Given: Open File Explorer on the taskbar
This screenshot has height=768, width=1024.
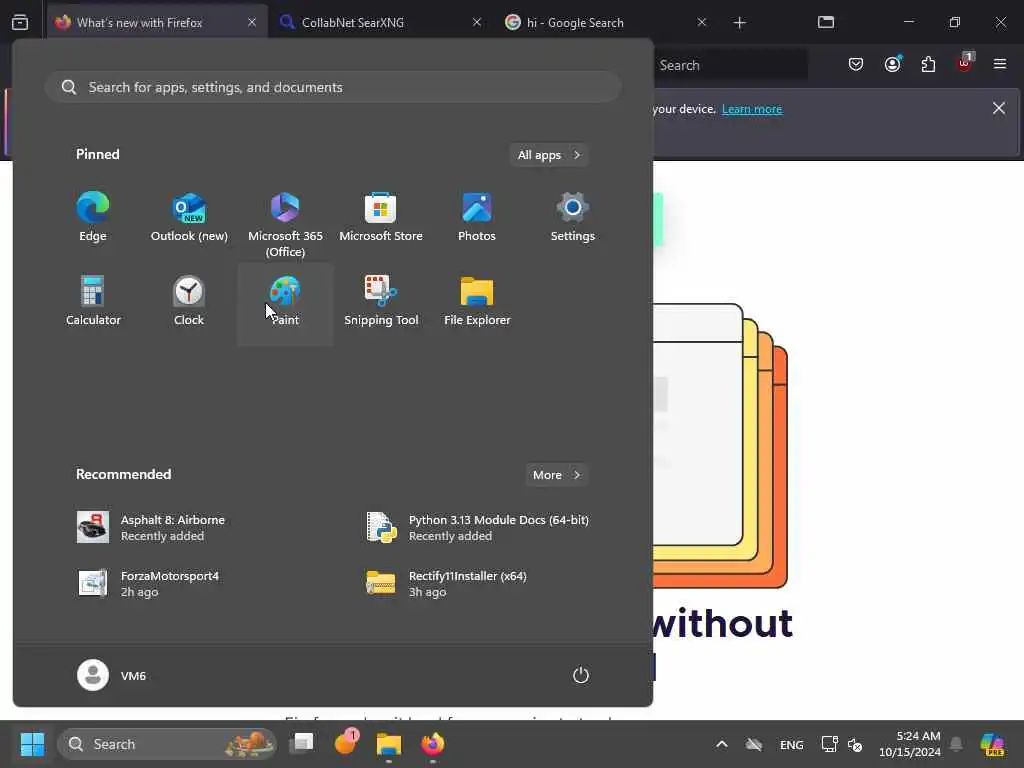Looking at the screenshot, I should [x=389, y=743].
